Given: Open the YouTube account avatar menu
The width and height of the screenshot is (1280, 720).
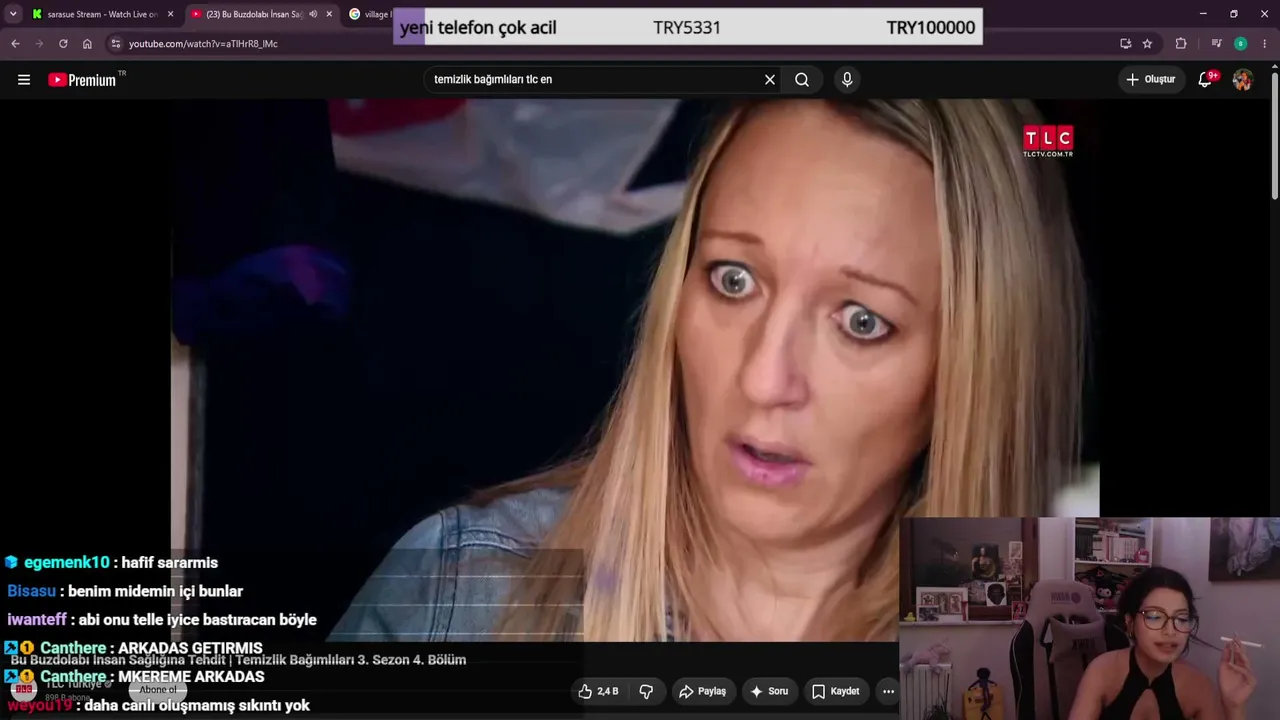Looking at the screenshot, I should 1242,80.
